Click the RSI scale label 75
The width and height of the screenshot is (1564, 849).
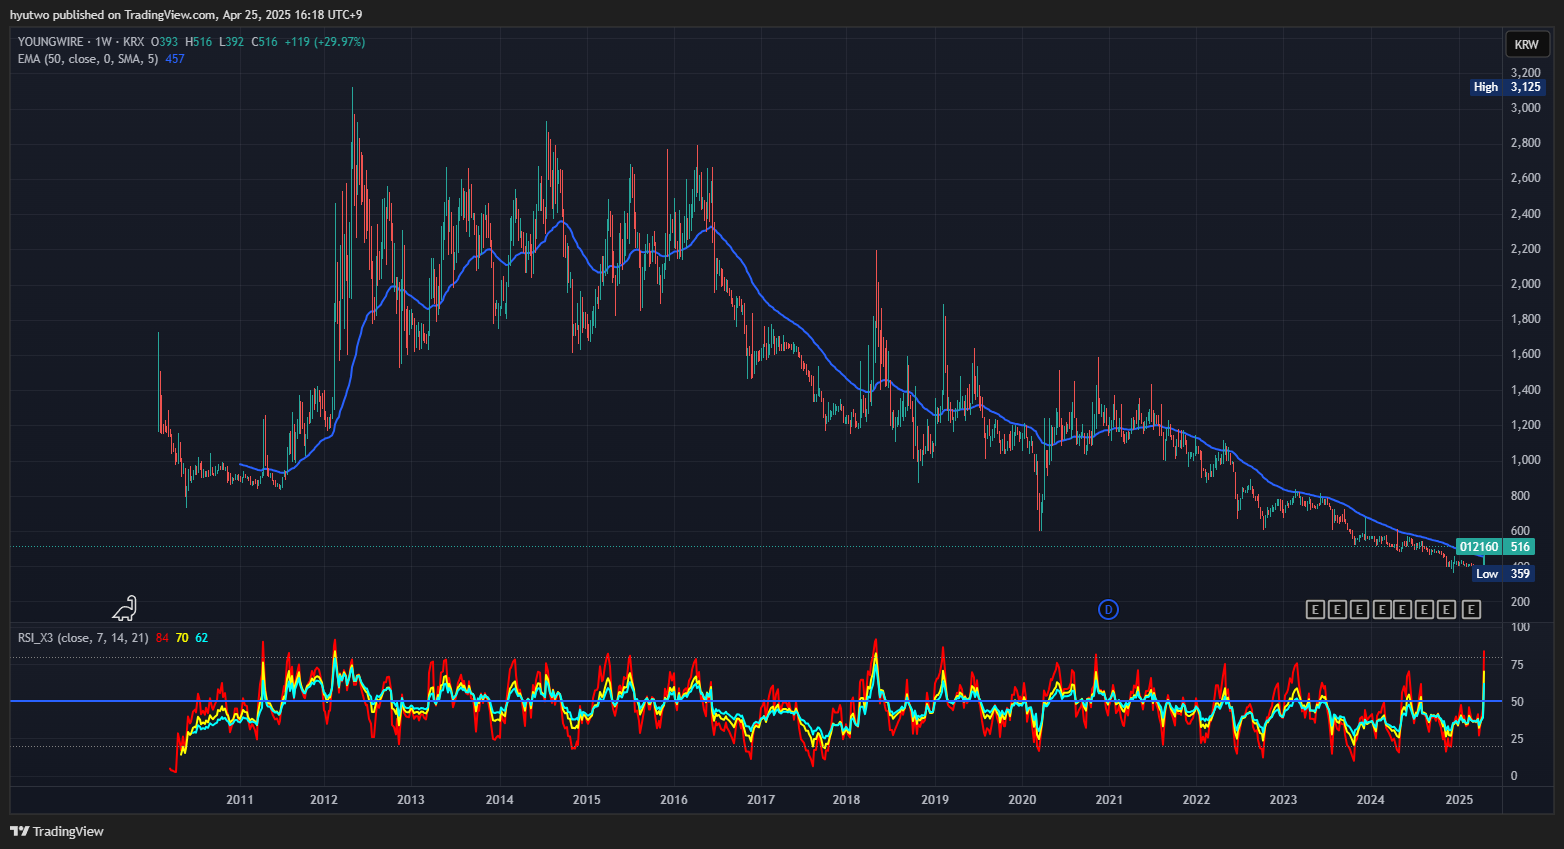pyautogui.click(x=1517, y=665)
